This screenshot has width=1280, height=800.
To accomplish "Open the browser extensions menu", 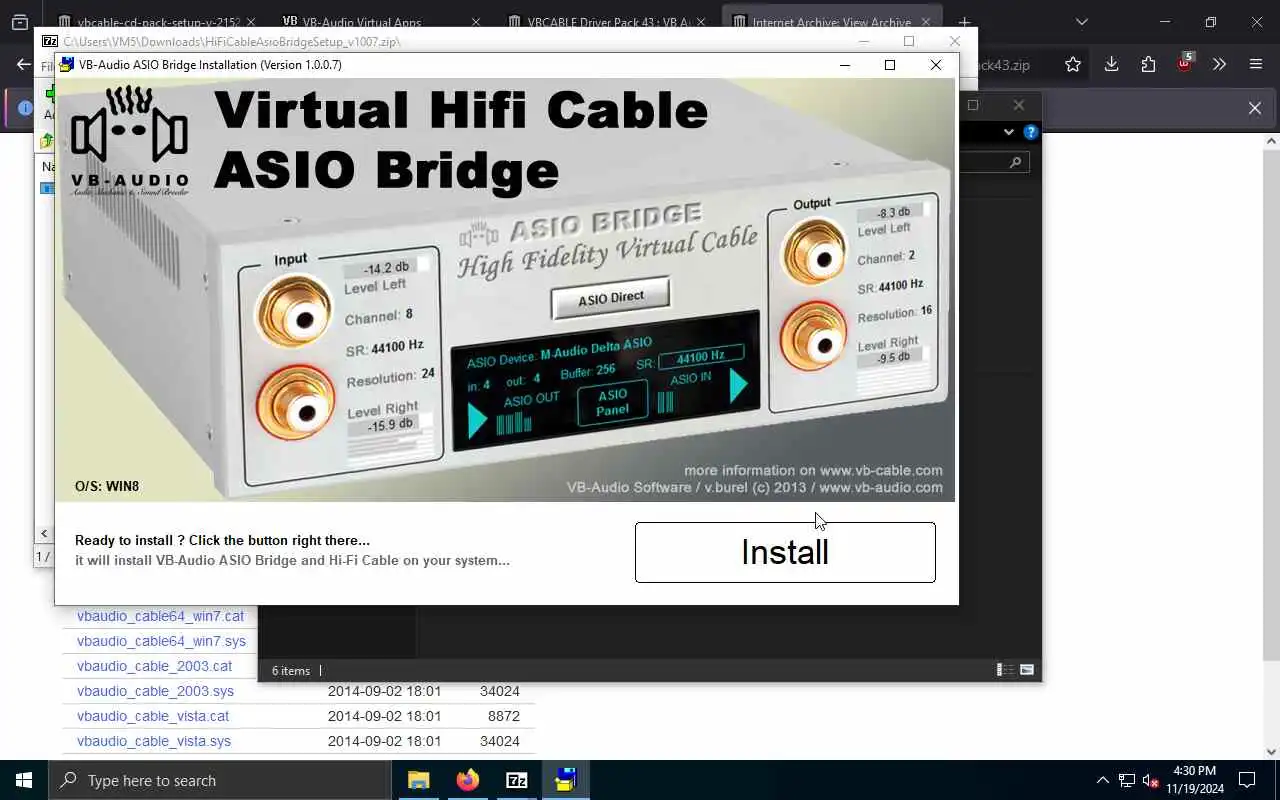I will [1148, 64].
